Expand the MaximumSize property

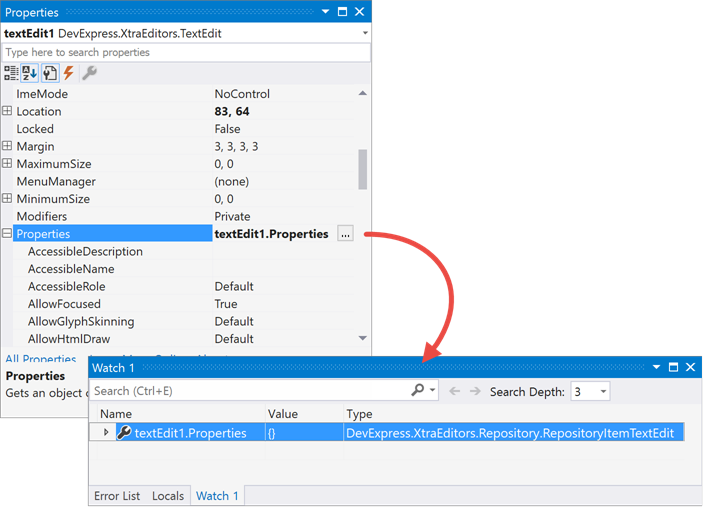(x=7, y=164)
